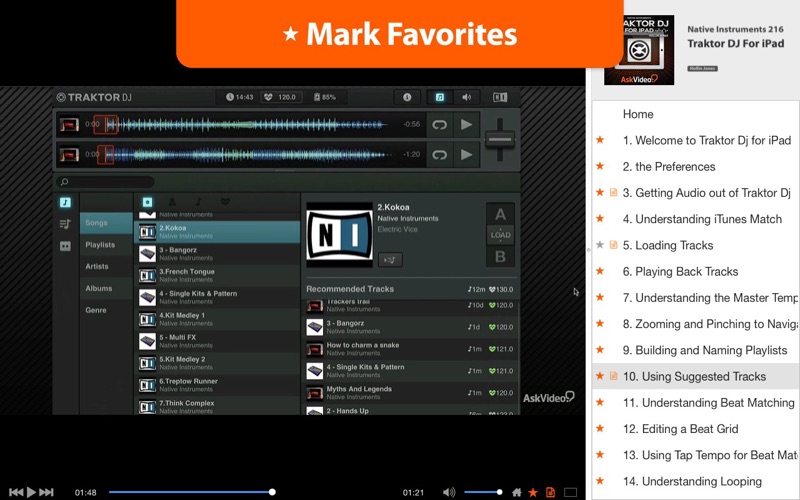Image resolution: width=800 pixels, height=500 pixels.
Task: Mute the player volume speaker icon
Action: (x=449, y=492)
